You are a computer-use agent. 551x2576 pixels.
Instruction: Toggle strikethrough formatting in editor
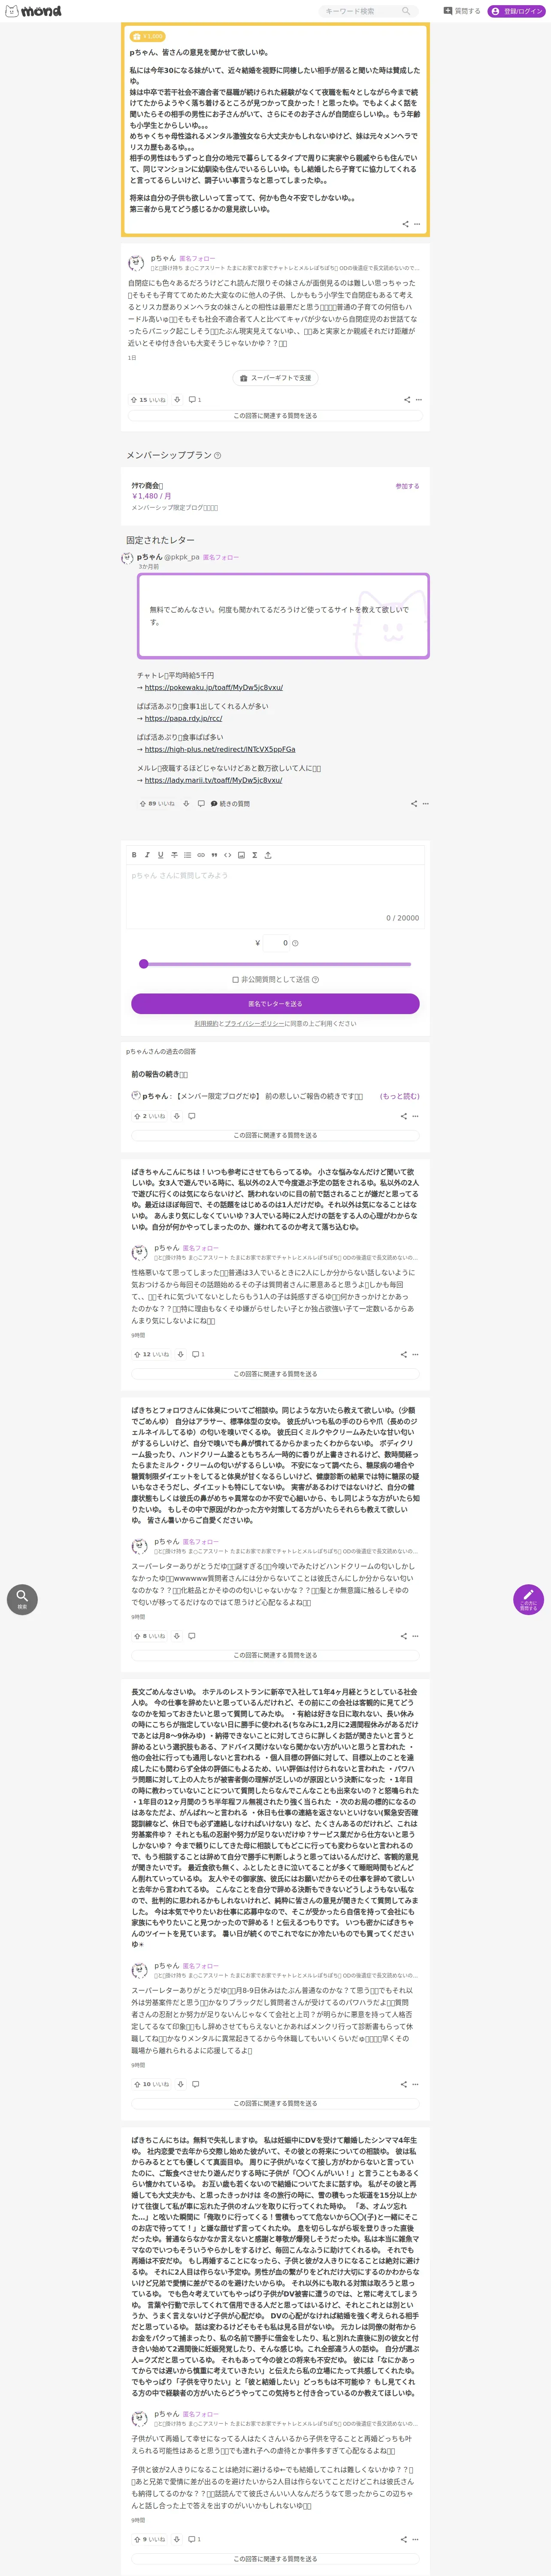point(174,855)
